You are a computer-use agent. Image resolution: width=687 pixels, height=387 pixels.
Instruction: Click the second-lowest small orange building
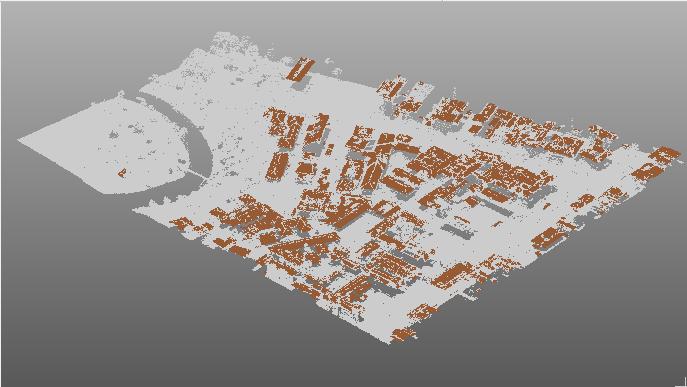coord(422,312)
